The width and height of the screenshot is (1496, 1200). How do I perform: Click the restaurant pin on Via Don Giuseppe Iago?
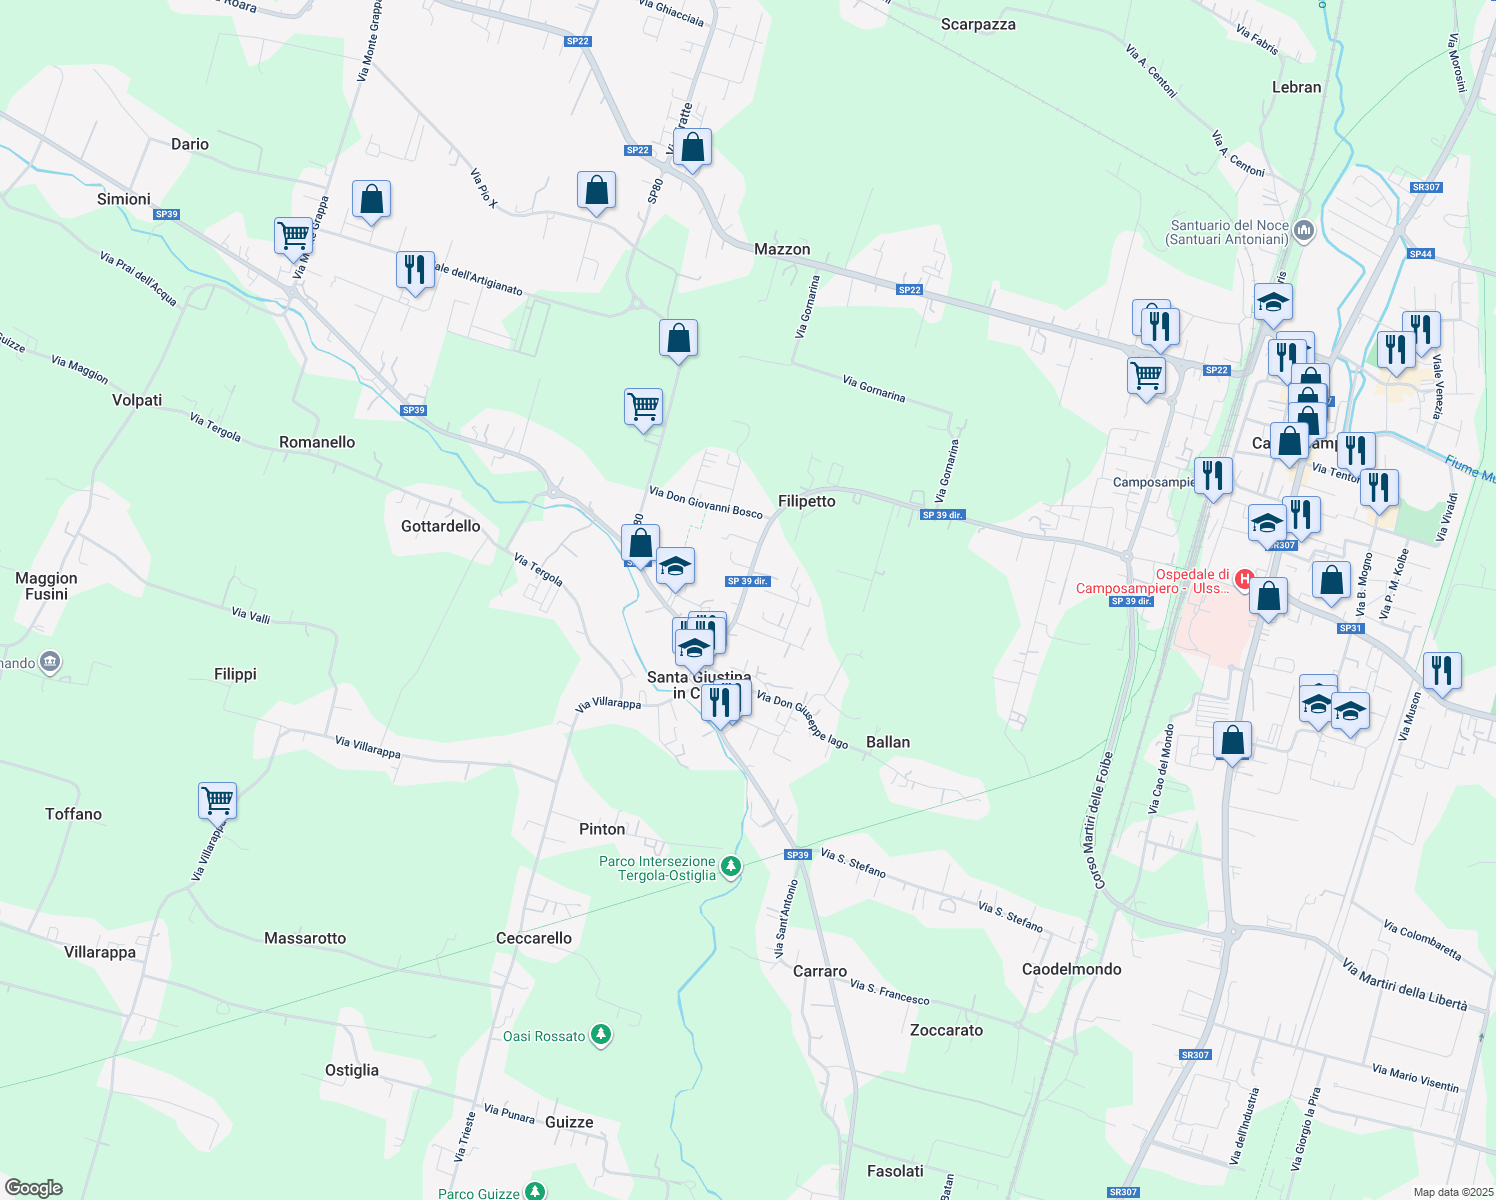[x=722, y=703]
